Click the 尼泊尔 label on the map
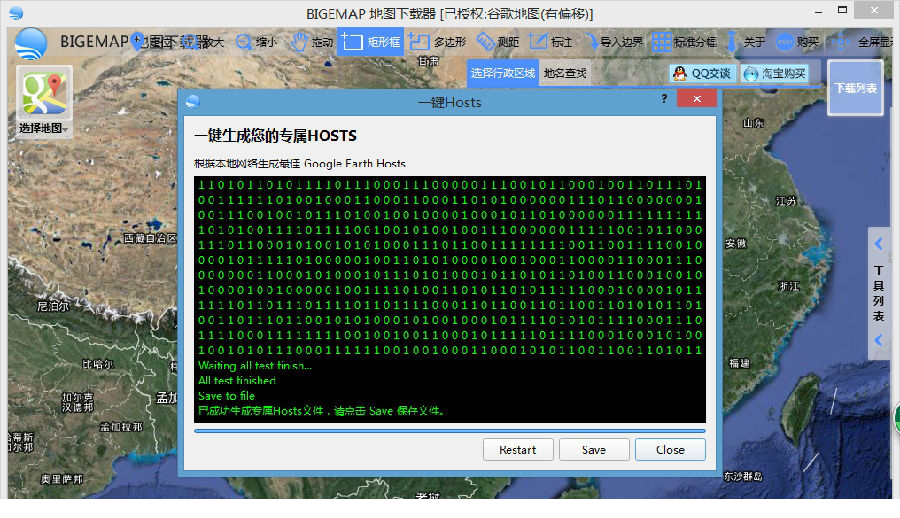The width and height of the screenshot is (900, 518). click(53, 307)
